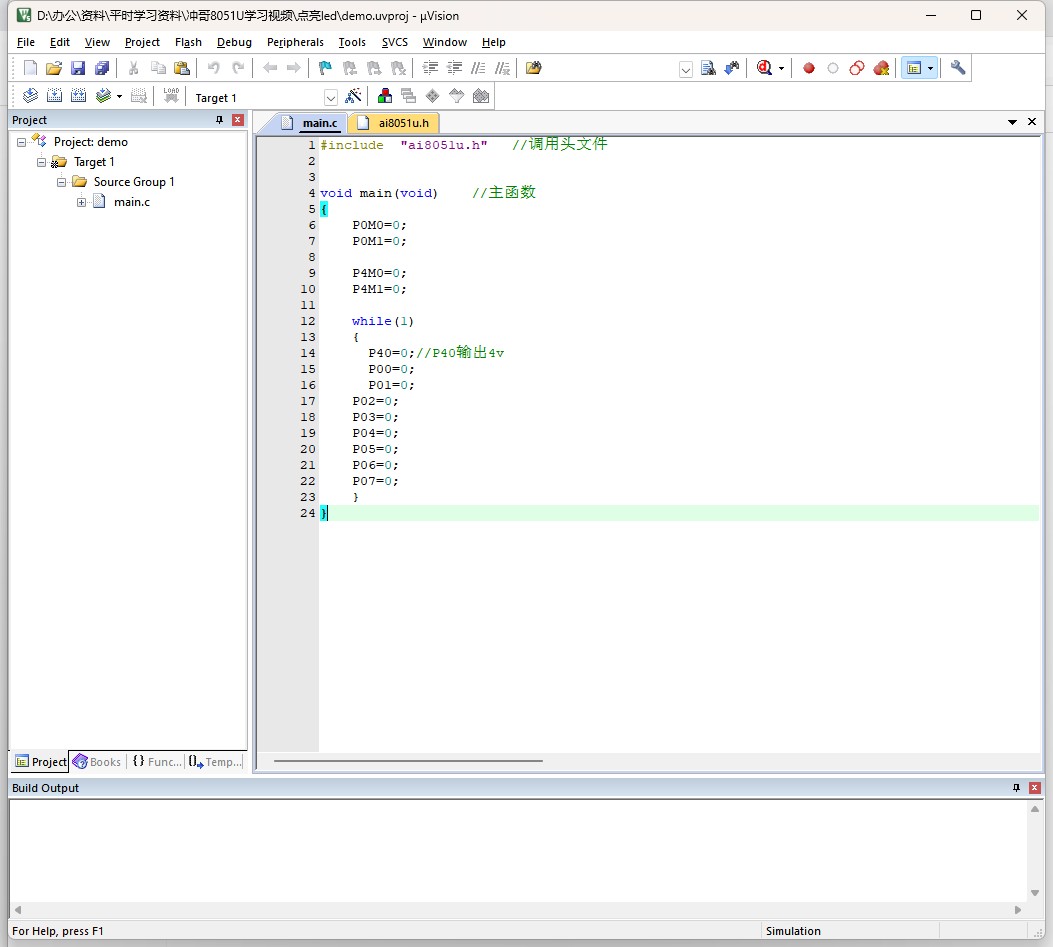Image resolution: width=1053 pixels, height=947 pixels.
Task: Close the Project panel
Action: (x=238, y=120)
